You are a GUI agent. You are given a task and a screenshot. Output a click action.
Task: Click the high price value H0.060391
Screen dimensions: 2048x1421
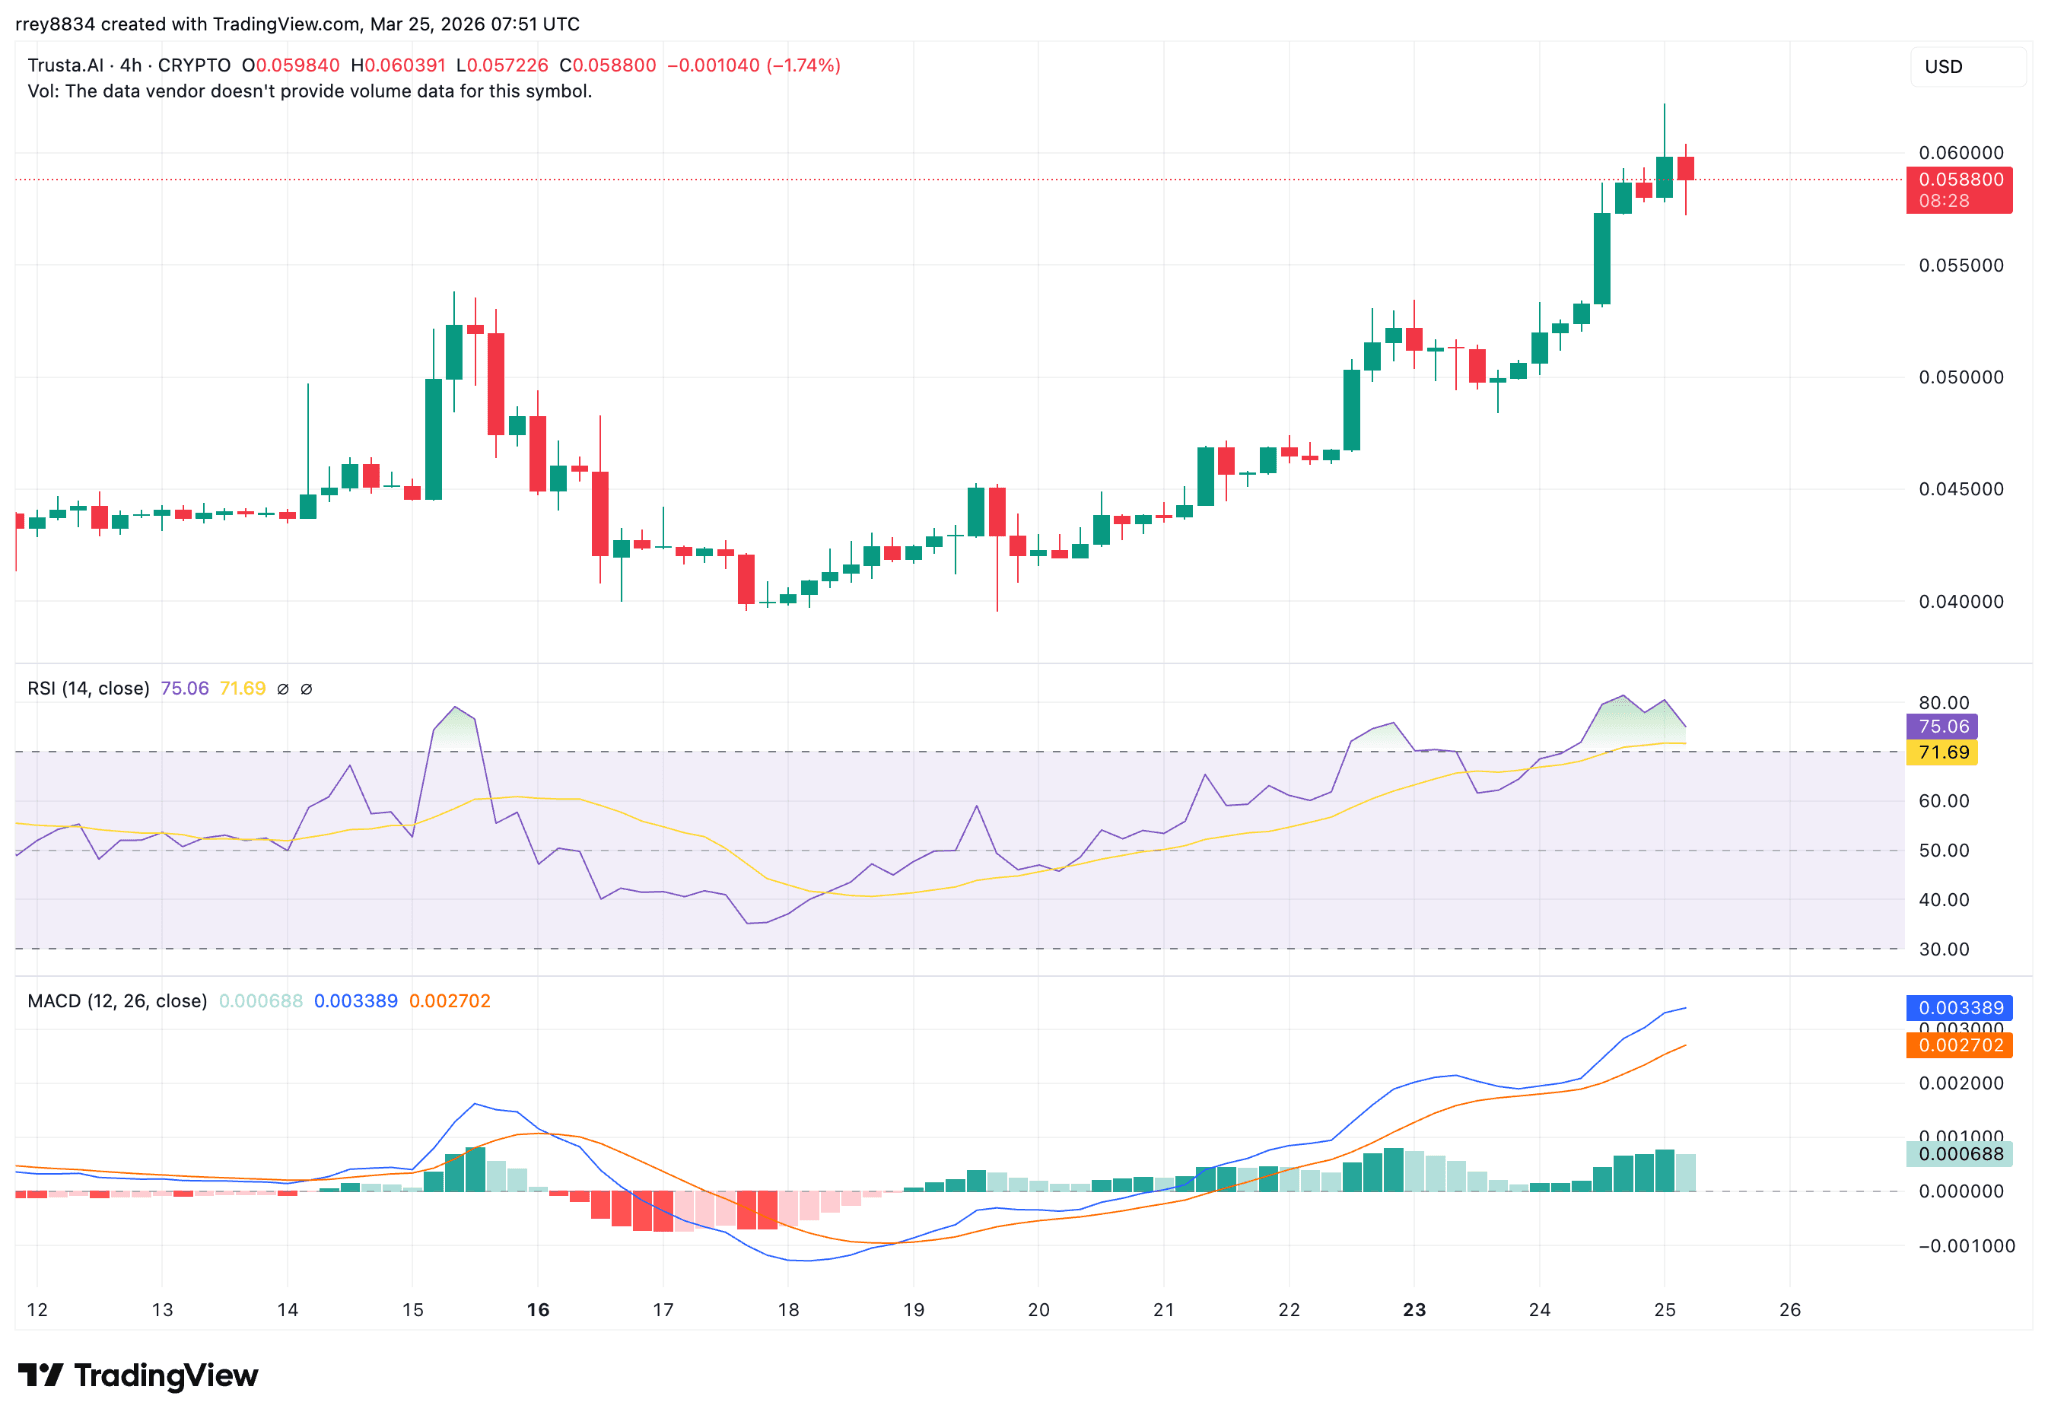tap(398, 65)
